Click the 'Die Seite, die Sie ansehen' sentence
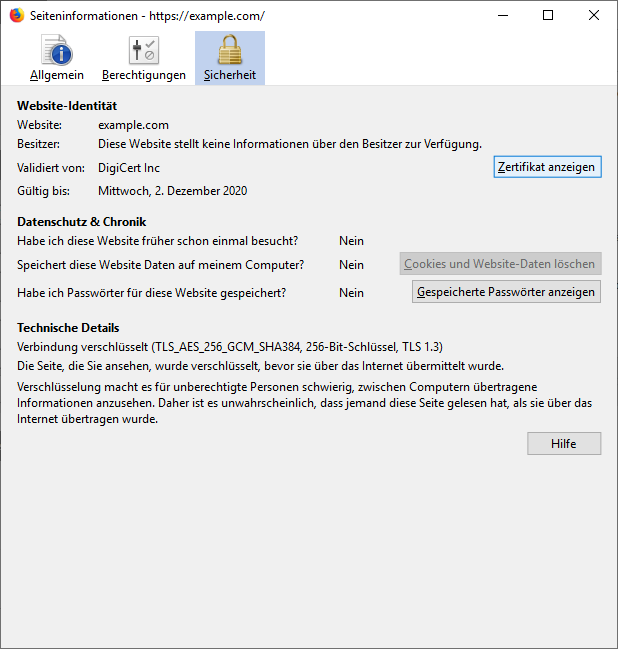Image resolution: width=618 pixels, height=649 pixels. point(260,366)
